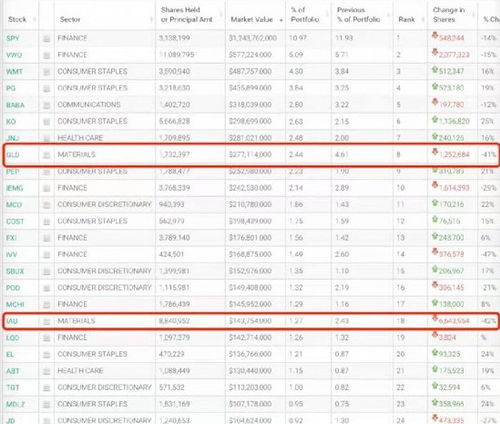Viewport: 500px width, 424px height.
Task: Open the WMT ticker link
Action: (x=15, y=72)
